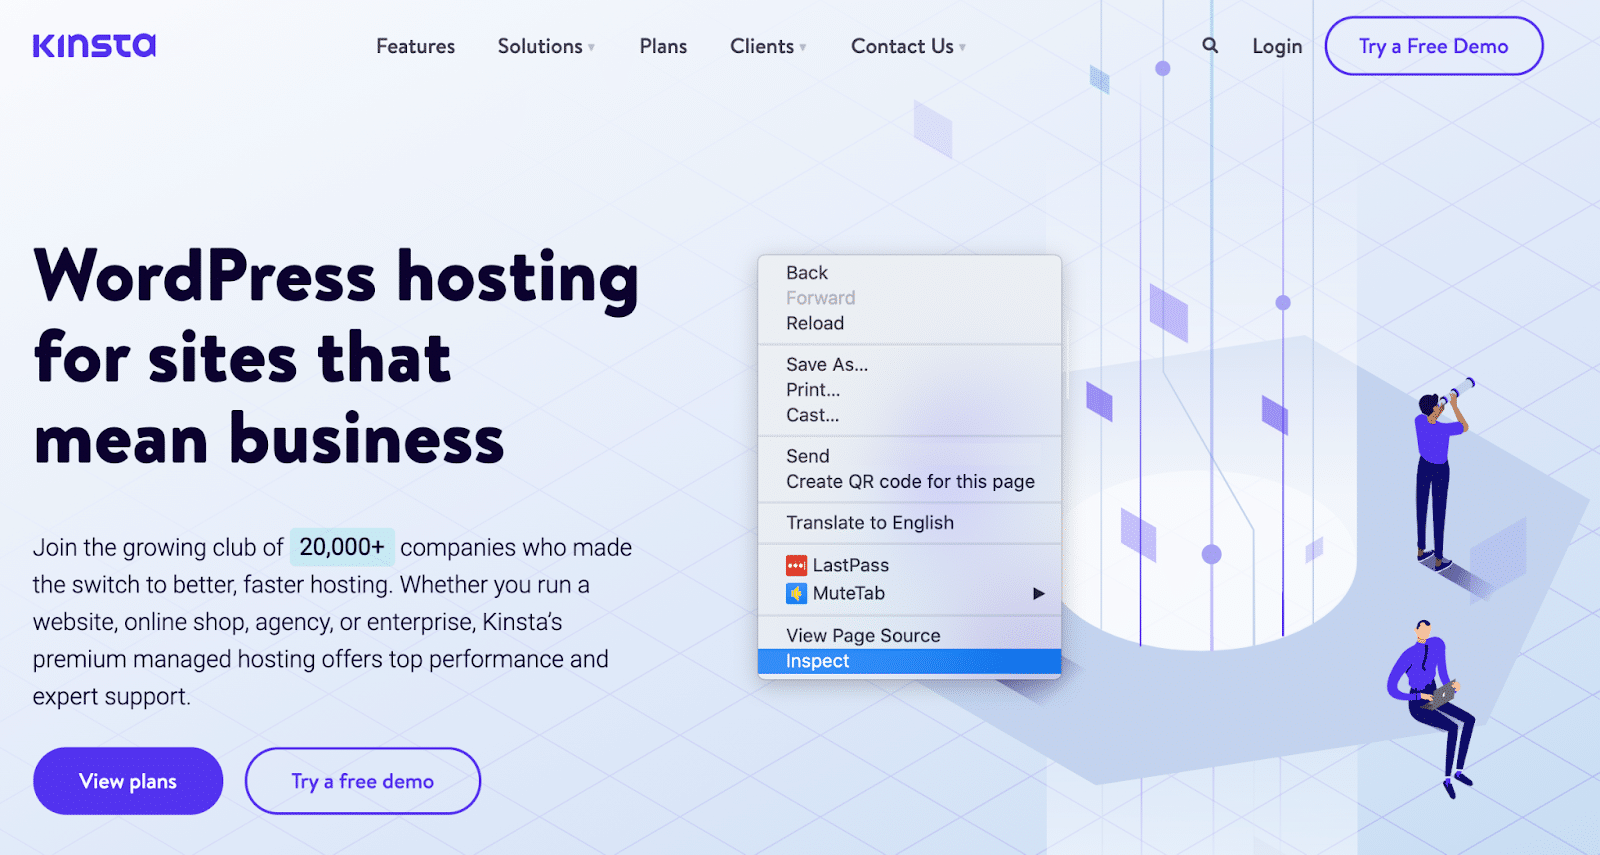Click the LastPass extension icon in menu
1600x855 pixels.
tap(796, 566)
